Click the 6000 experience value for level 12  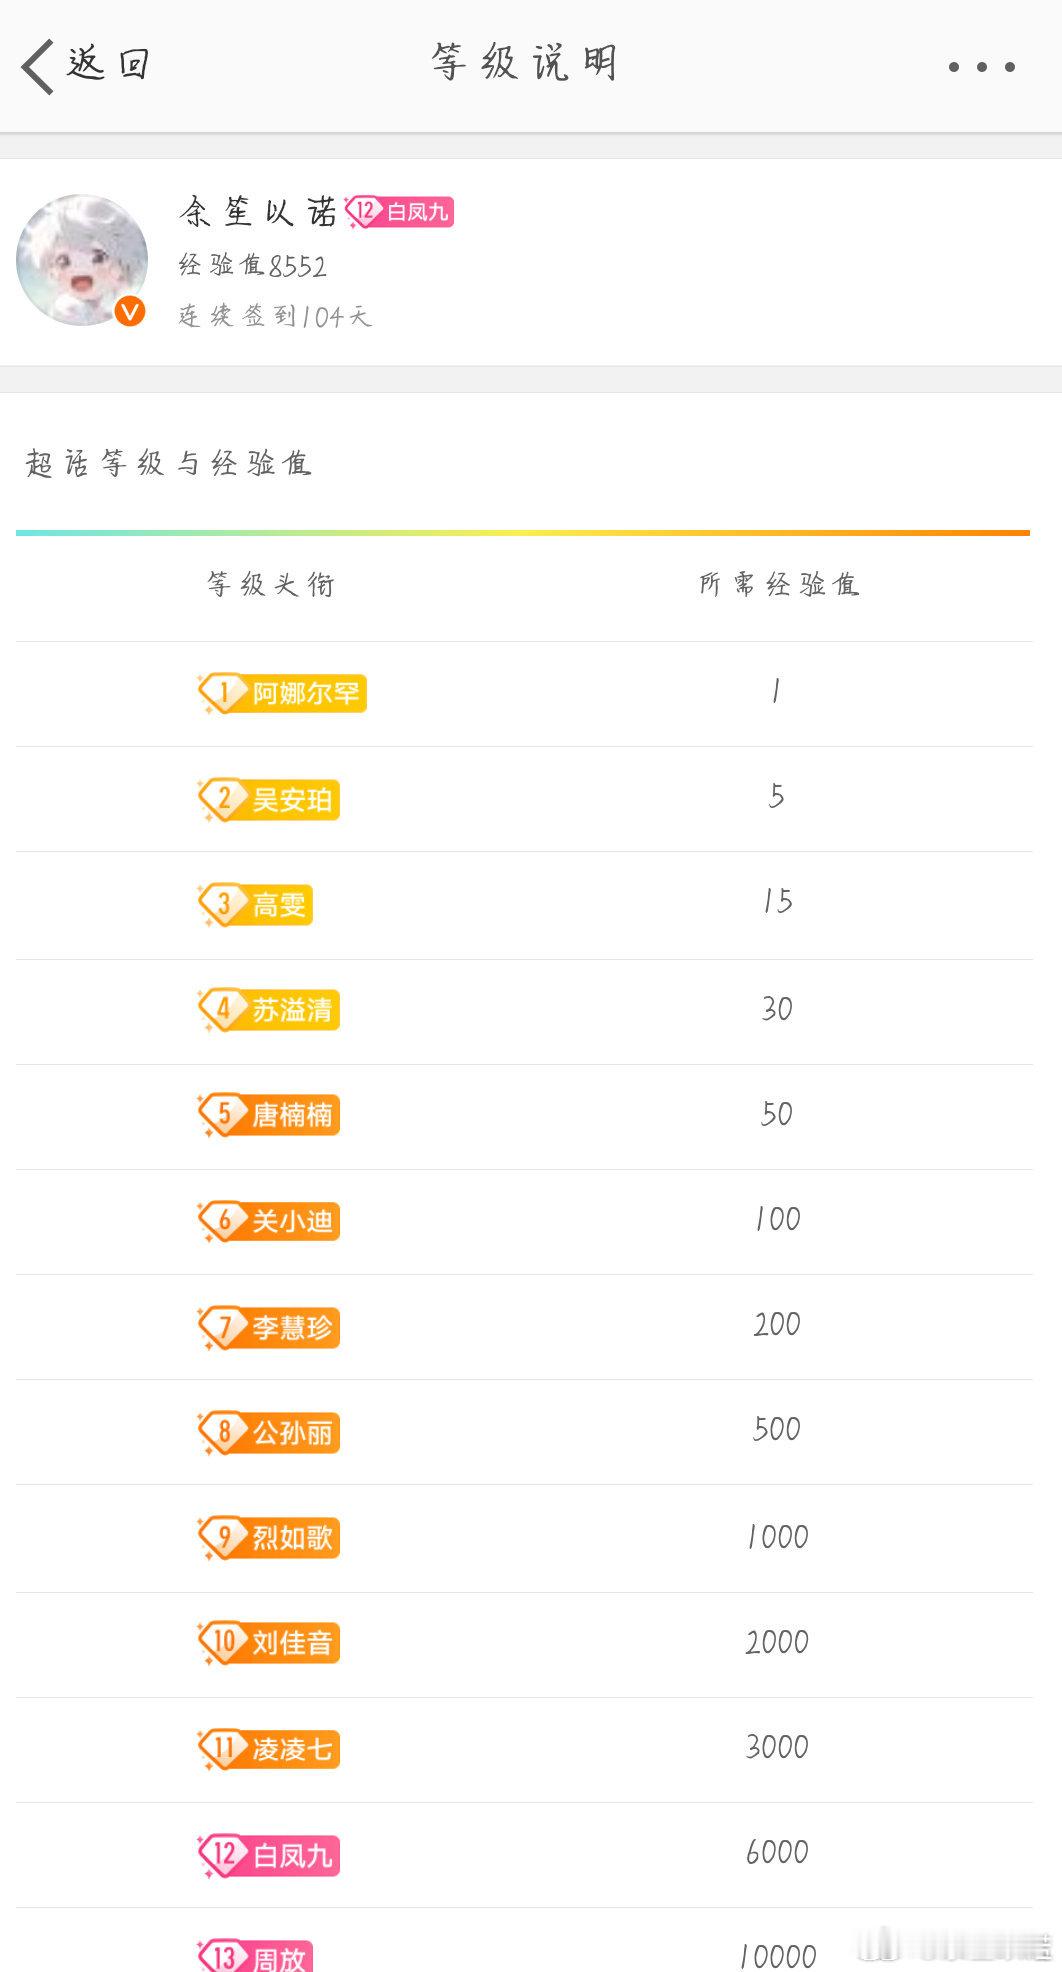pos(777,1852)
